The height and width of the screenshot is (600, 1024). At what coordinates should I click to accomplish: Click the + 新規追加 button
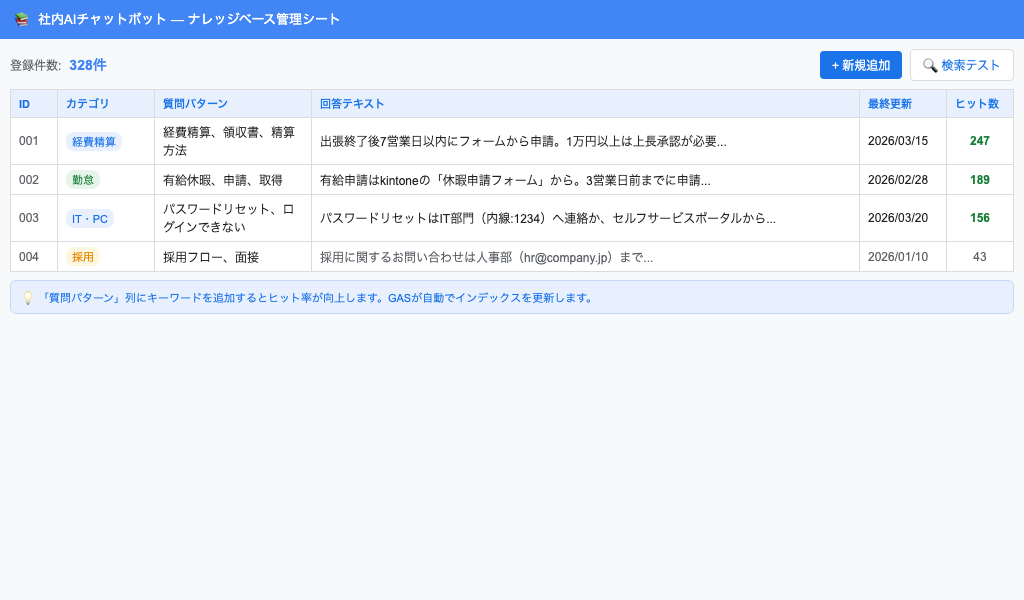pos(860,65)
